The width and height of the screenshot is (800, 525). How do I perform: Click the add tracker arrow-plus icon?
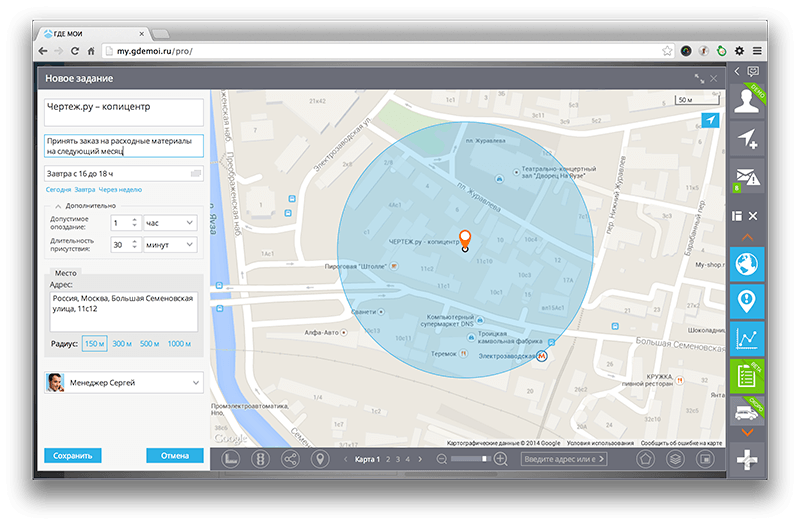point(746,138)
